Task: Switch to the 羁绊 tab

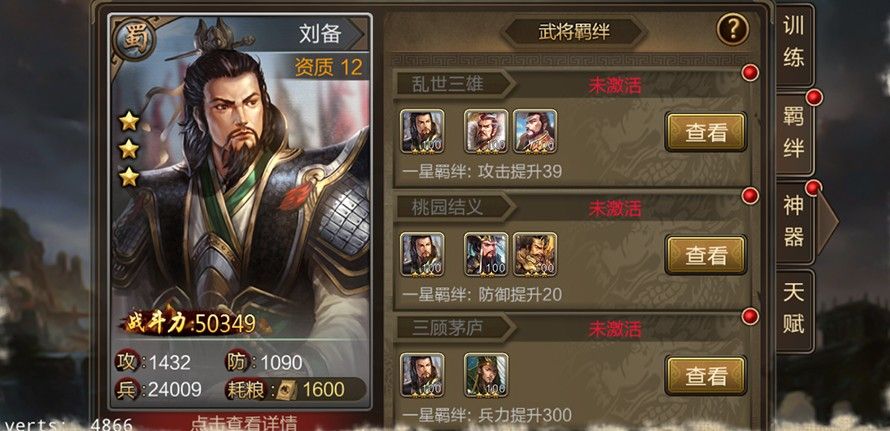Action: [x=794, y=133]
